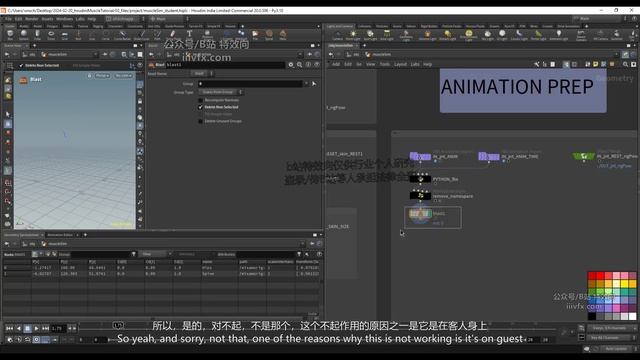Select the ANIMATION PREP sticky note
Viewport: 640px width, 360px height.
point(523,90)
